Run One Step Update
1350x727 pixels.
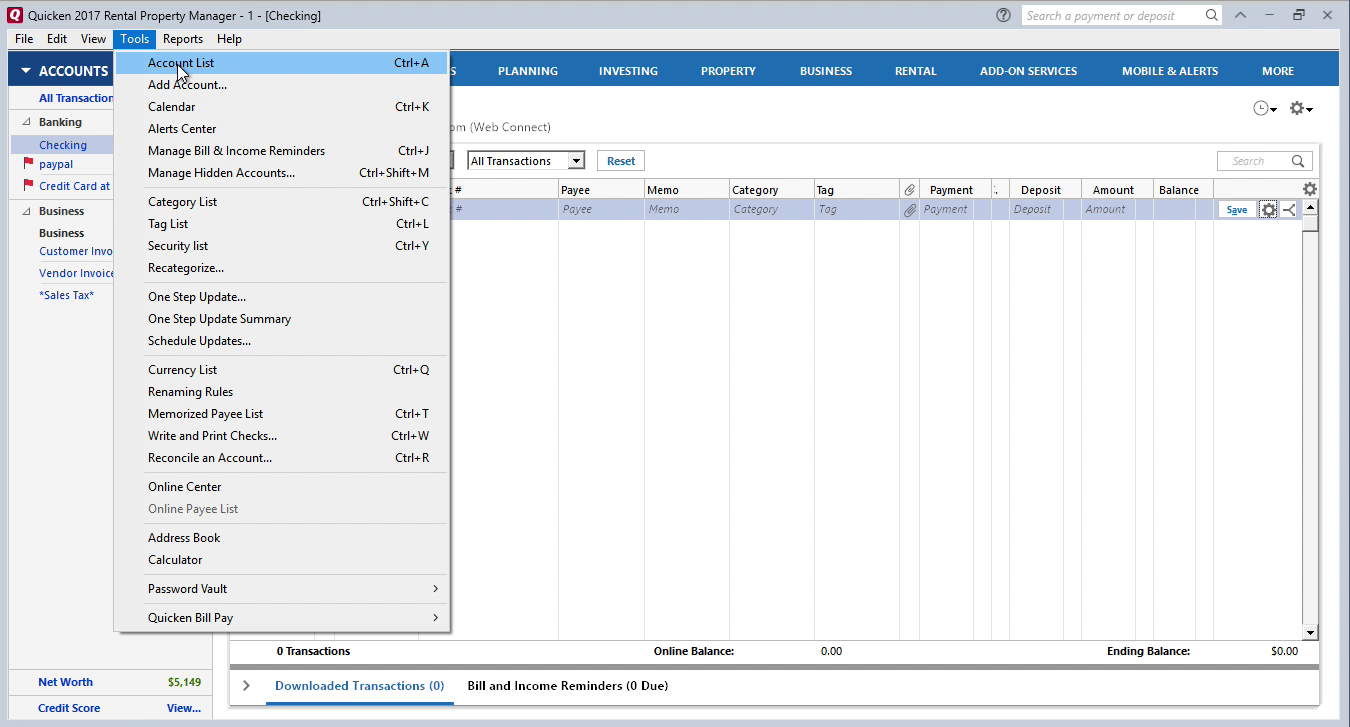click(x=281, y=297)
